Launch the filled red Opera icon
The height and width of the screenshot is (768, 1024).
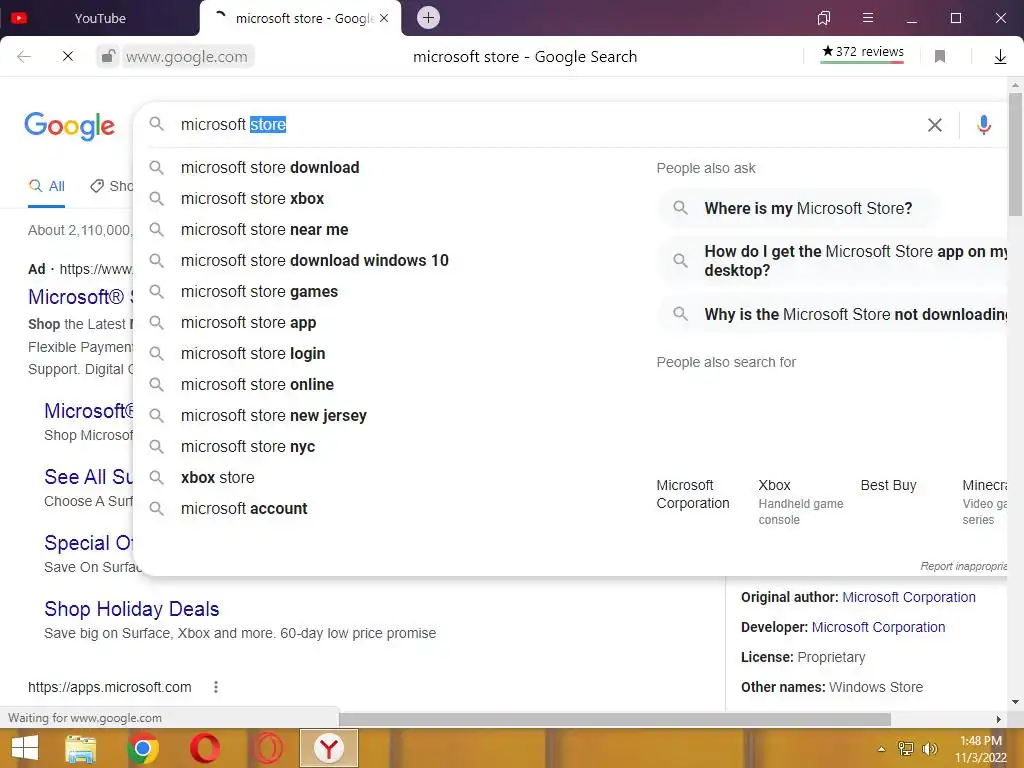point(204,748)
